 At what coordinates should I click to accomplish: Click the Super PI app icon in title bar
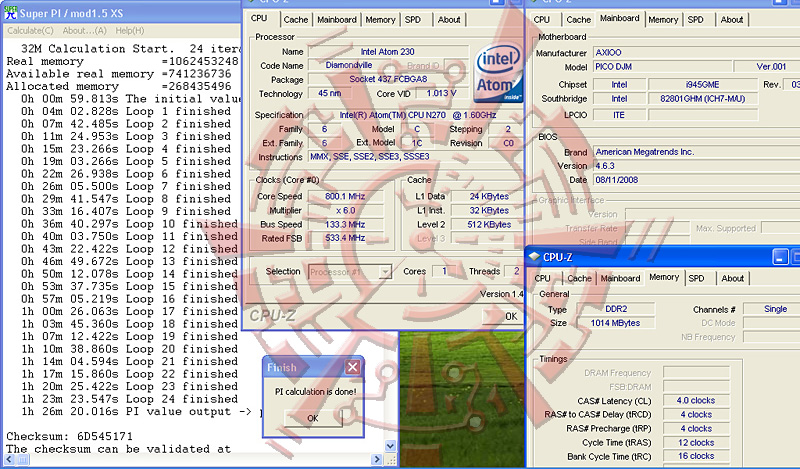coord(11,13)
